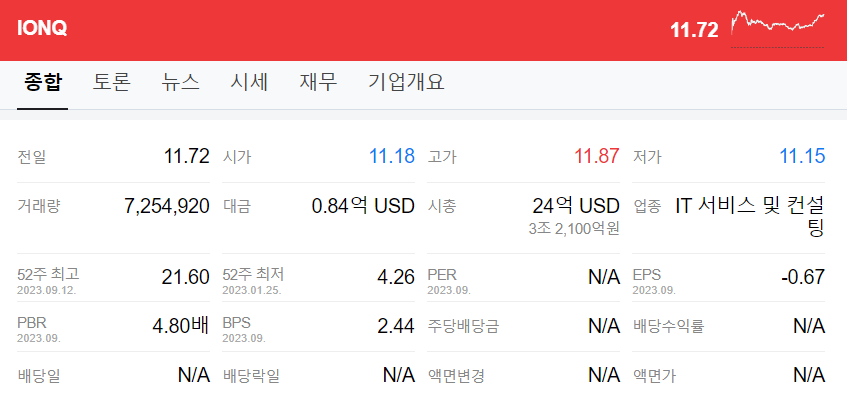Screen dimensions: 847x398
Task: Click the 52주 최고 date 2023.09.12.
Action: click(x=46, y=290)
